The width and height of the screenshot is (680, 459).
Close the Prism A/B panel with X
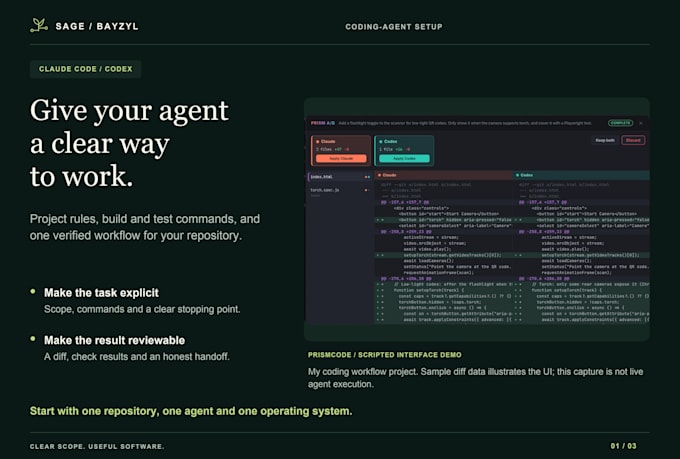641,123
